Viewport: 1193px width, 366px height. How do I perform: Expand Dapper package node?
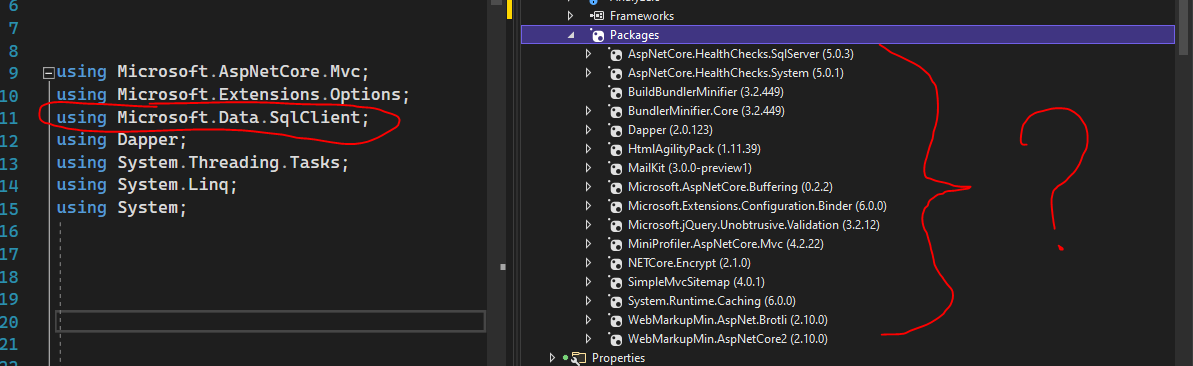click(x=588, y=130)
